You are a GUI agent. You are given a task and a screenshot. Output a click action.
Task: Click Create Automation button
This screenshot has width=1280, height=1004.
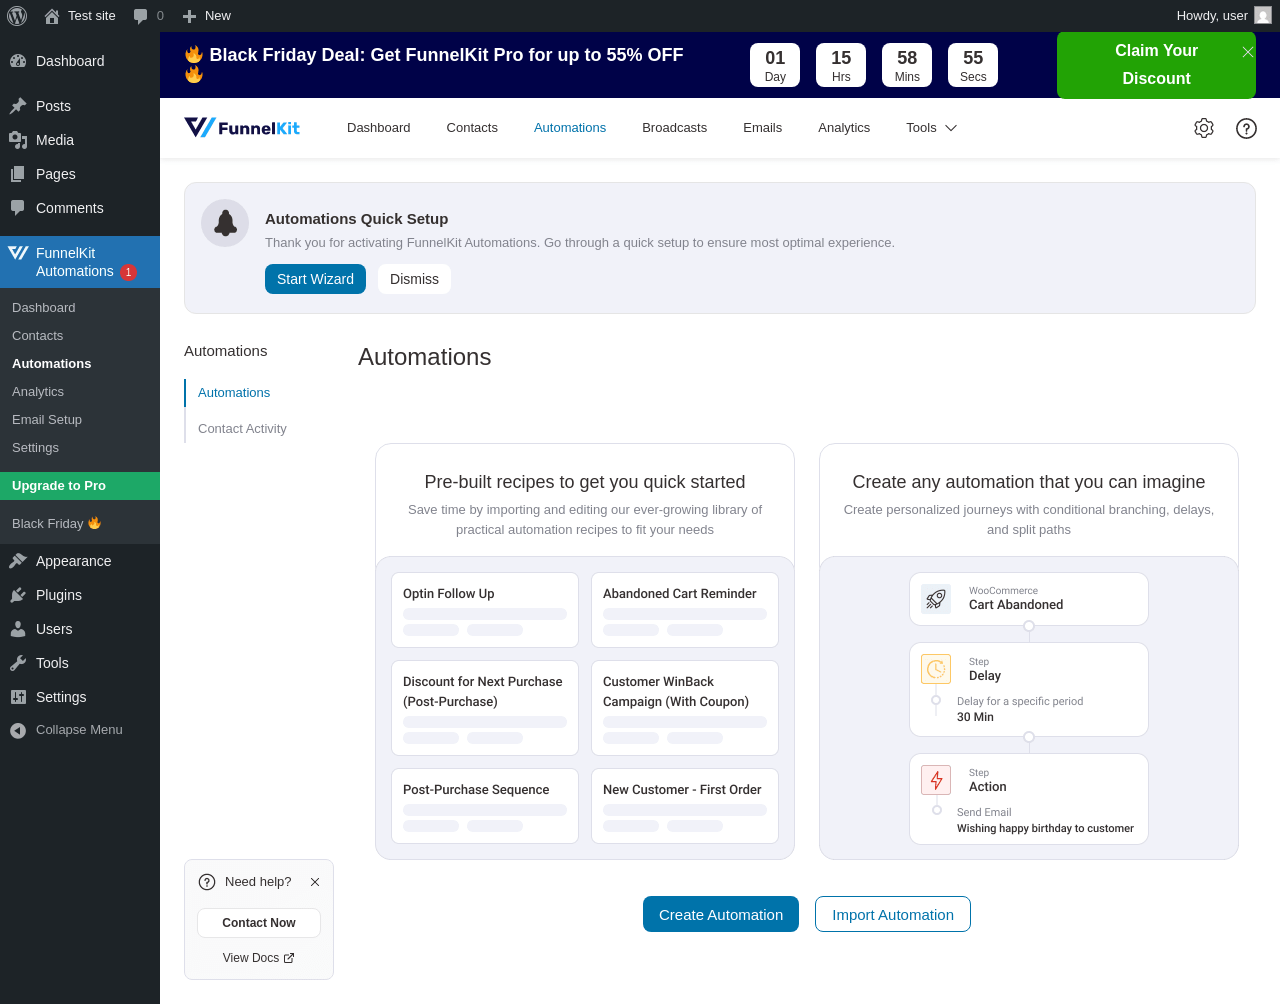[x=721, y=914]
